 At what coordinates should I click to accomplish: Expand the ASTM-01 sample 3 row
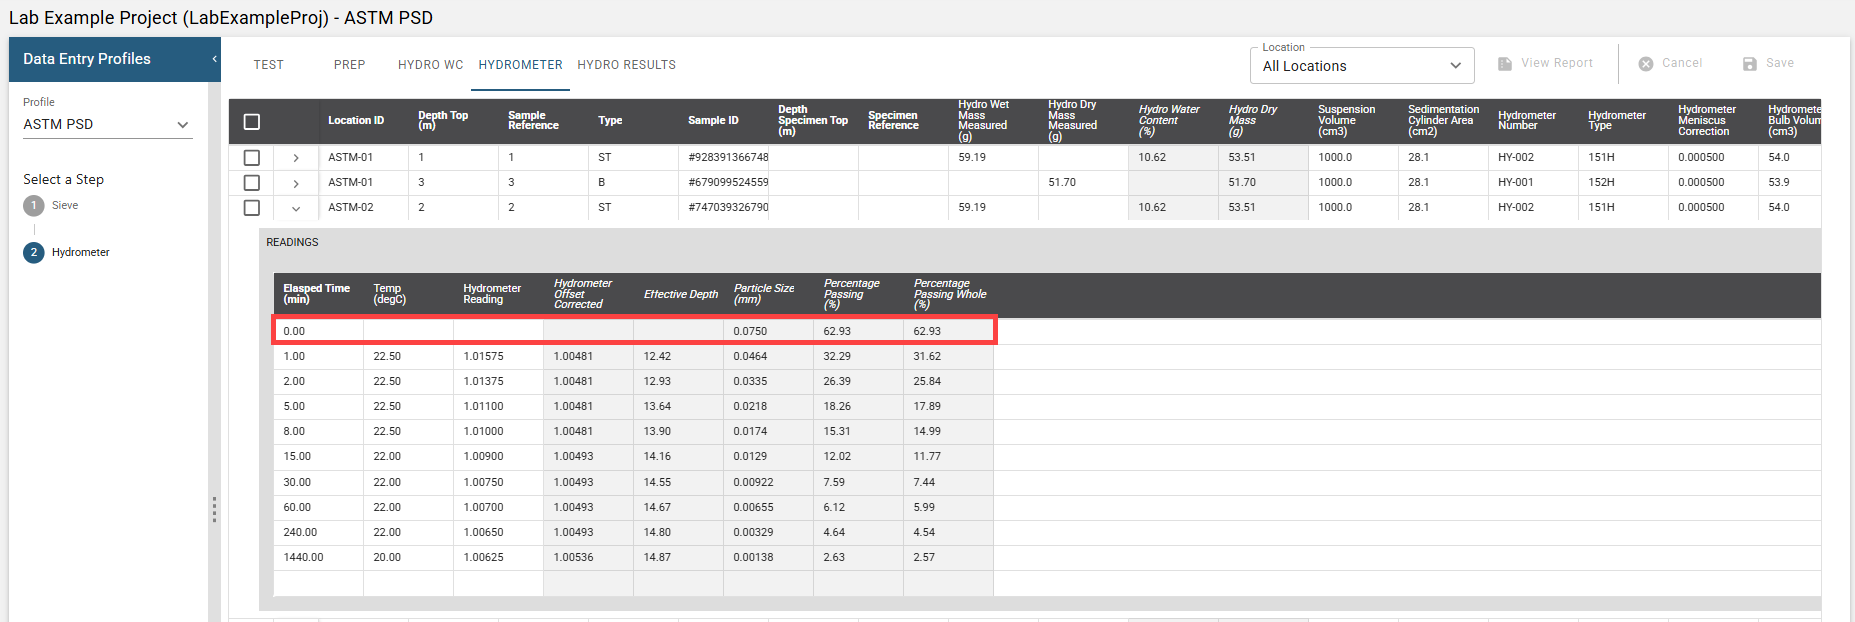pyautogui.click(x=296, y=184)
